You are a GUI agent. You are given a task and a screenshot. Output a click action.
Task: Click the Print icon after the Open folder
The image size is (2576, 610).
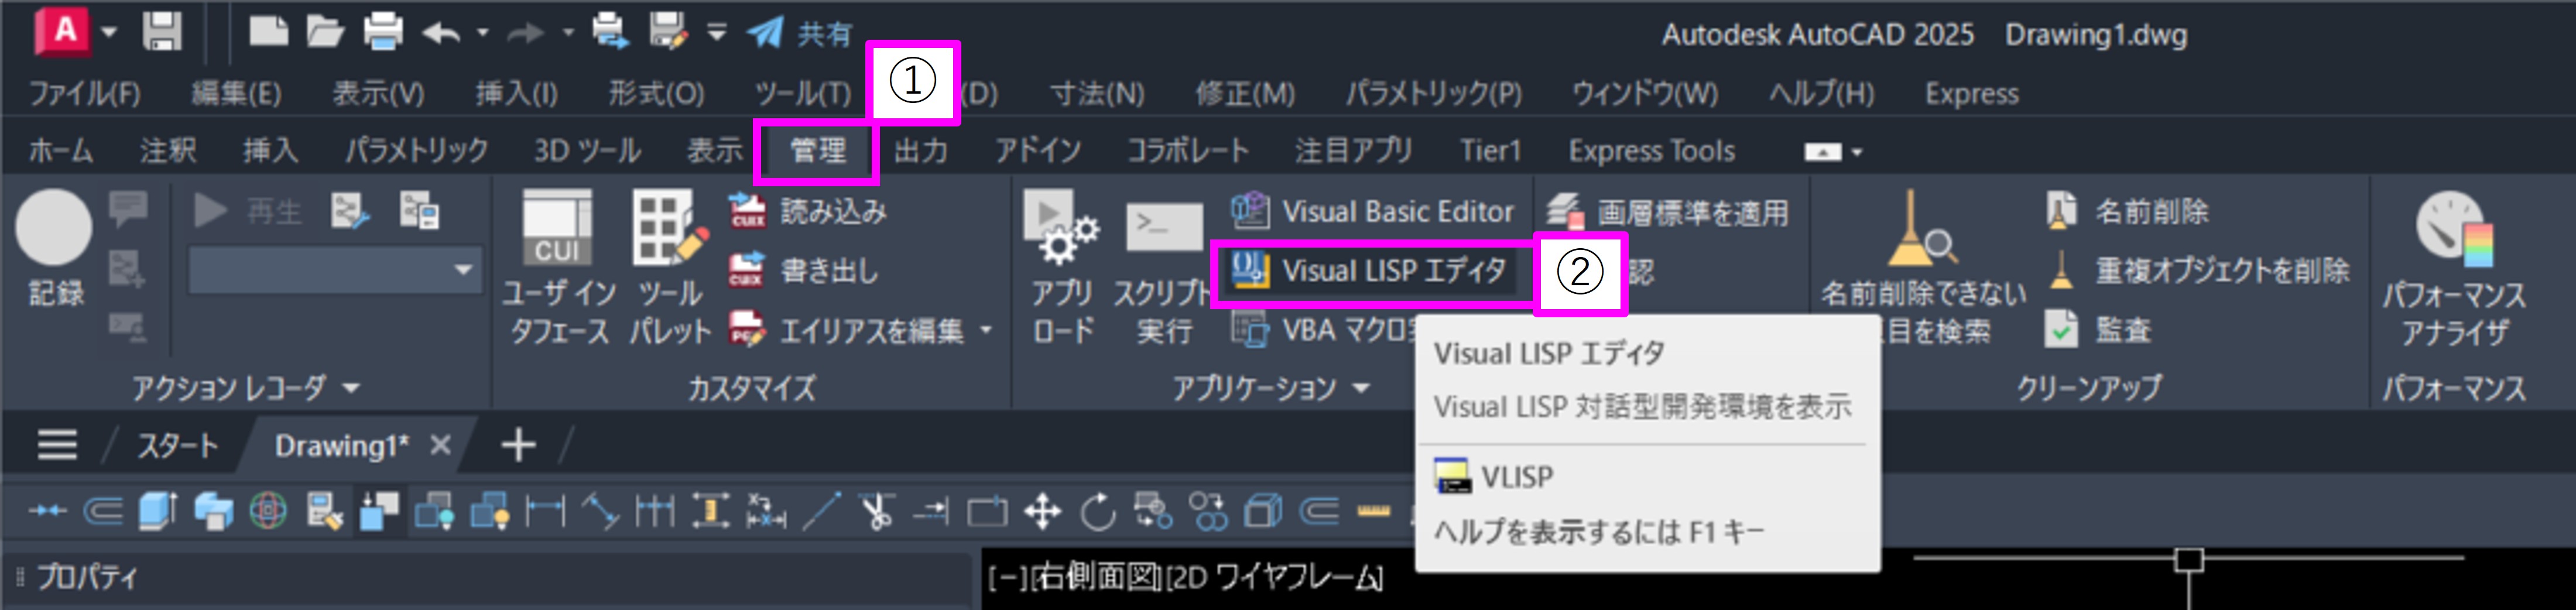tap(383, 31)
